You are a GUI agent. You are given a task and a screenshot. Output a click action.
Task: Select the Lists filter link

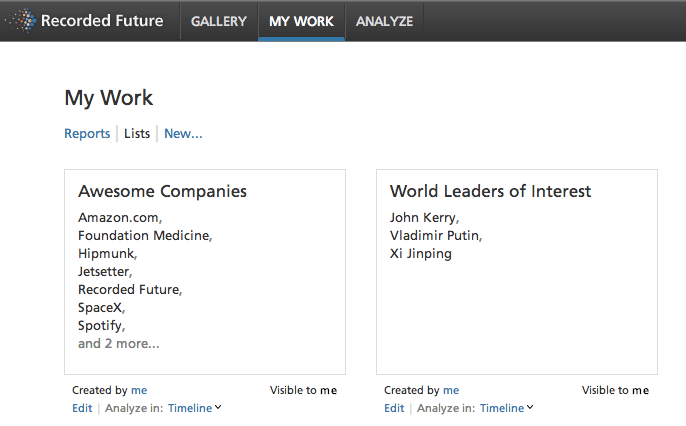[137, 134]
